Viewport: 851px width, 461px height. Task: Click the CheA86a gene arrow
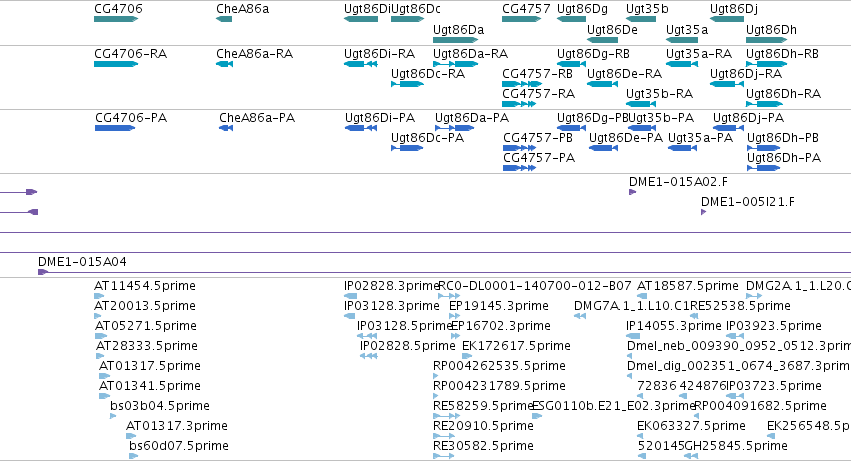(x=224, y=19)
